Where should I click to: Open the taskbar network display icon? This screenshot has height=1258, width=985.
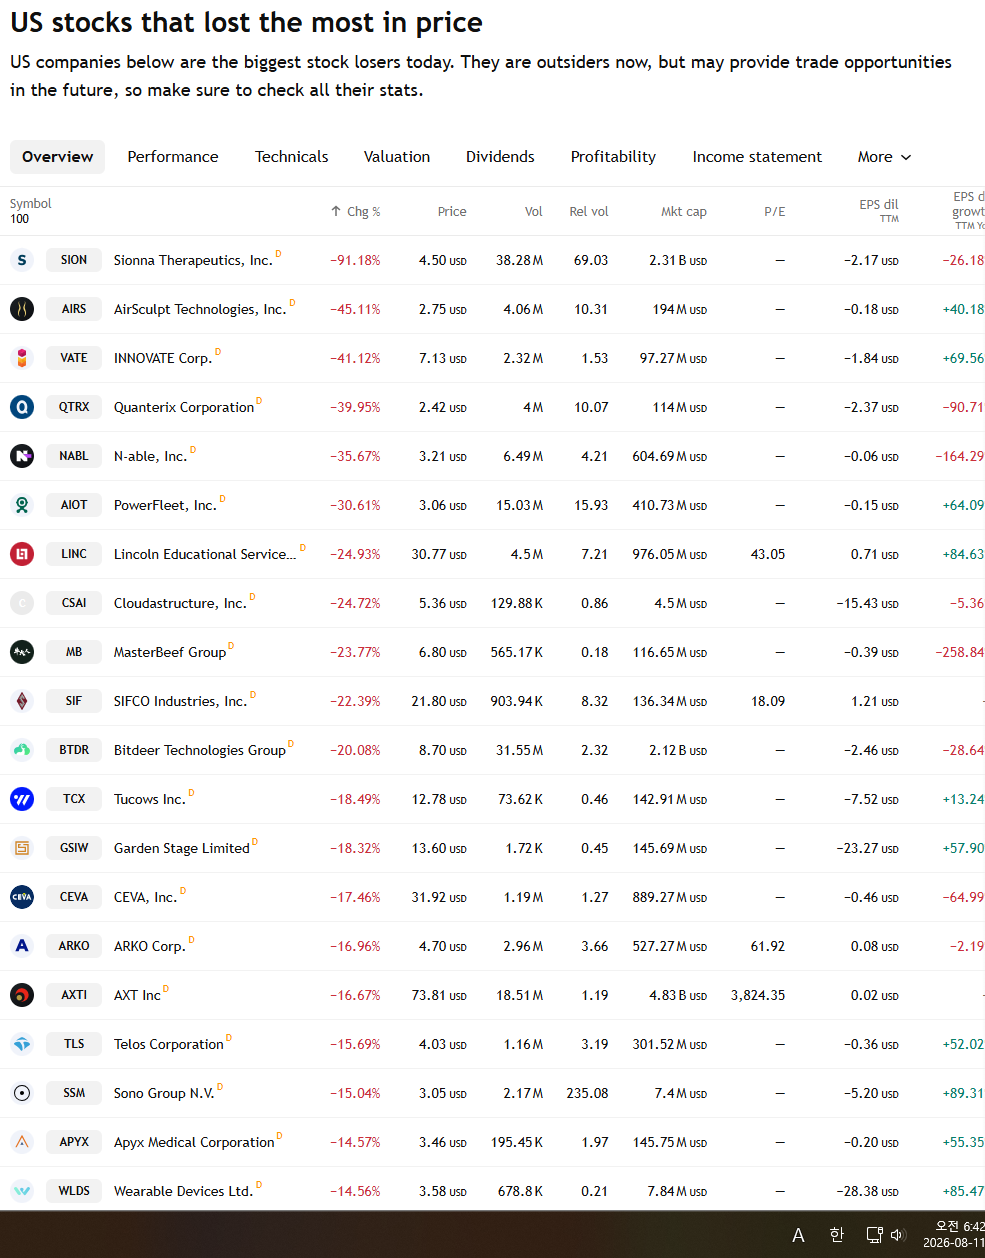(x=874, y=1235)
